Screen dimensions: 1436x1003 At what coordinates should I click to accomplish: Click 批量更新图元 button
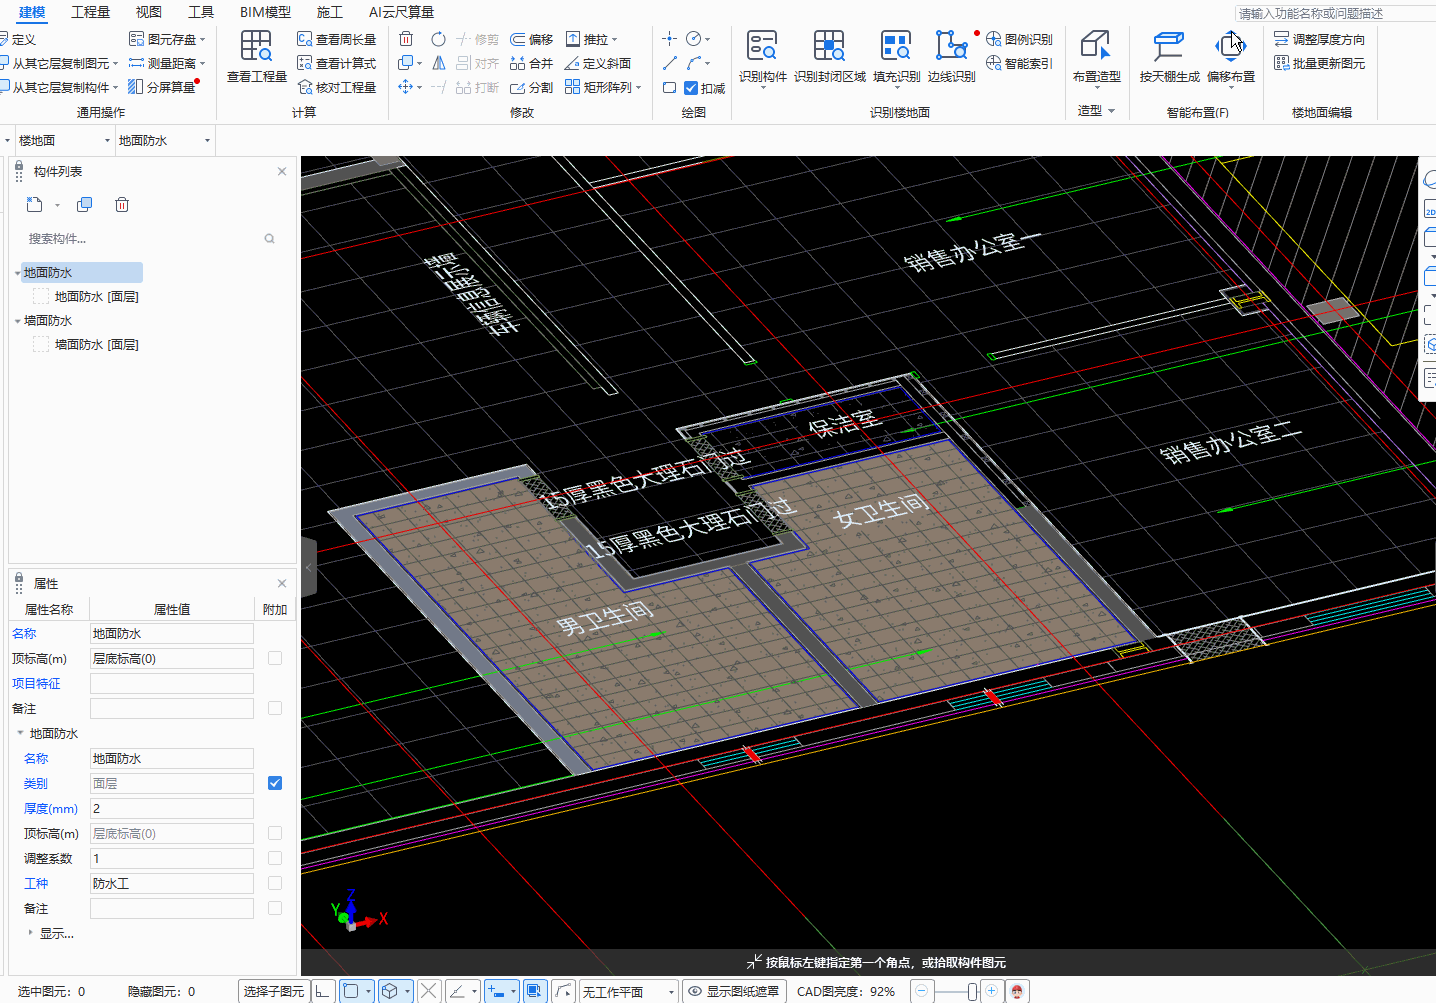1319,63
